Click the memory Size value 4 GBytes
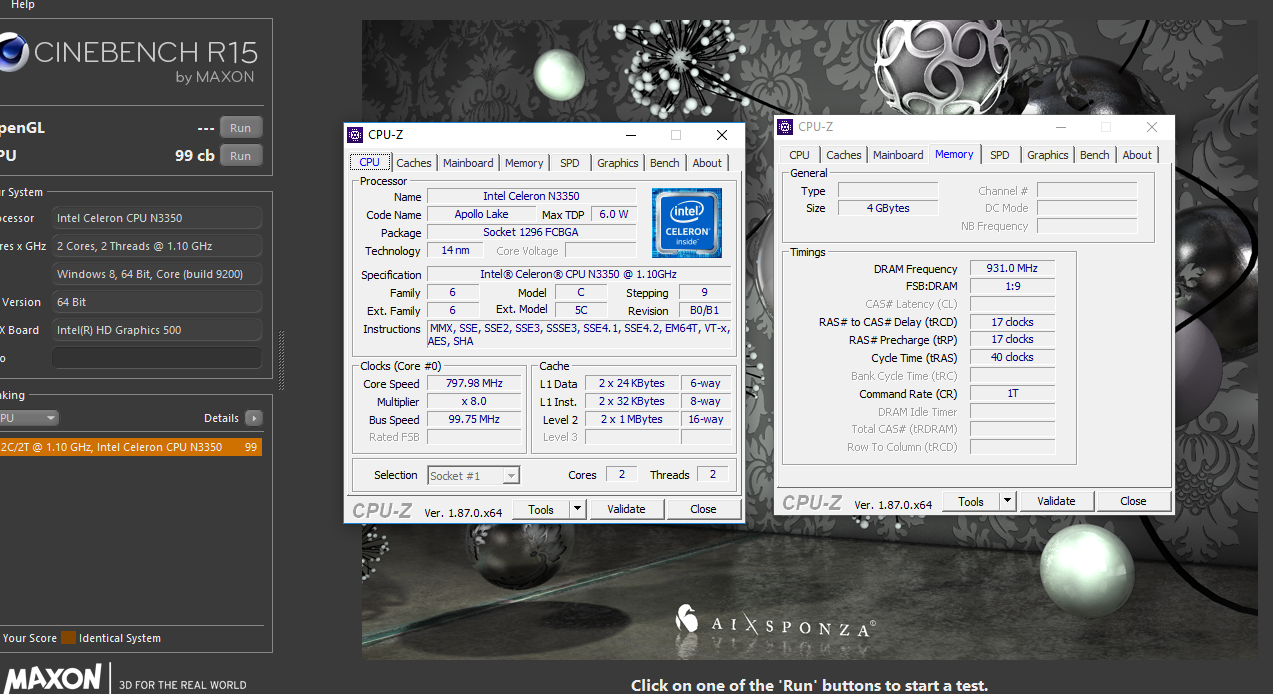1273x694 pixels. 888,208
